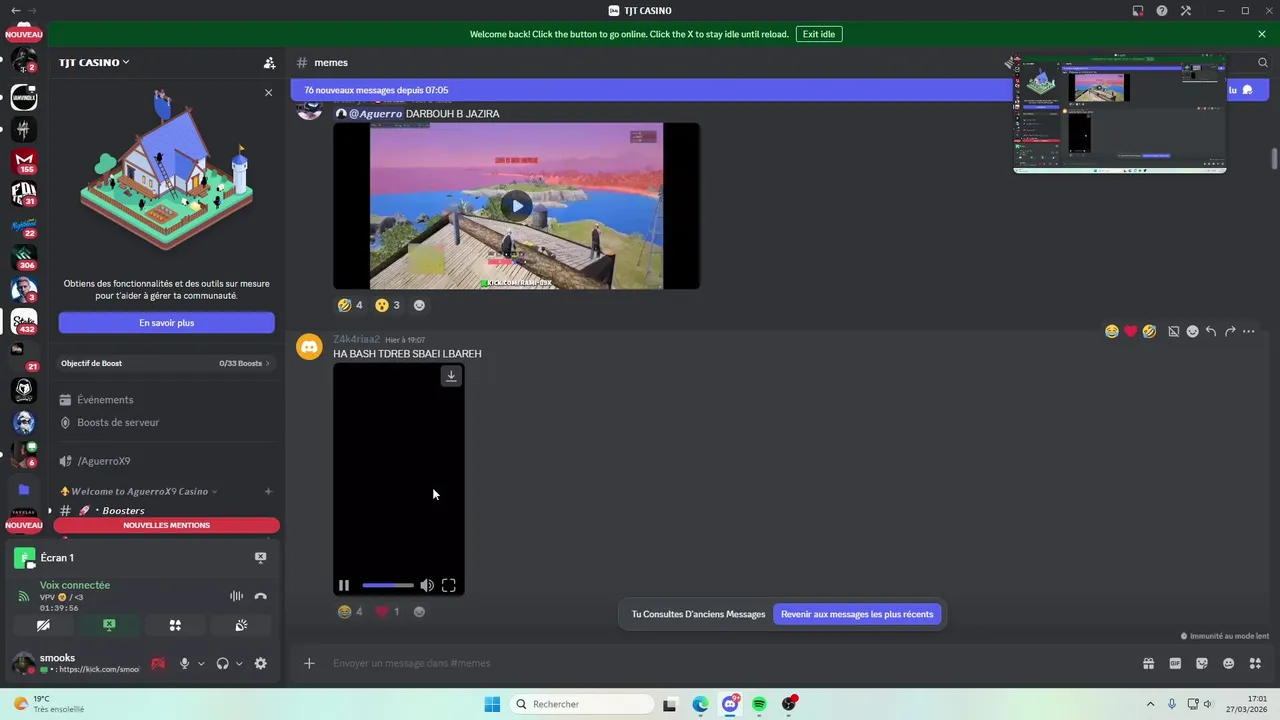
Task: Collapse the Welcome to AguerroX9 Casino category
Action: click(139, 491)
